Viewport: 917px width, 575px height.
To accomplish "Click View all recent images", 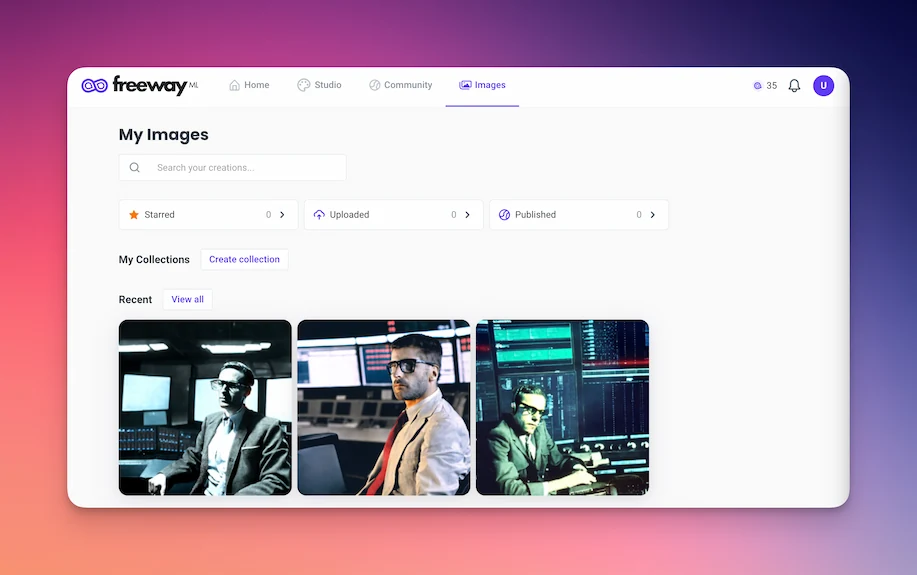I will [x=188, y=299].
